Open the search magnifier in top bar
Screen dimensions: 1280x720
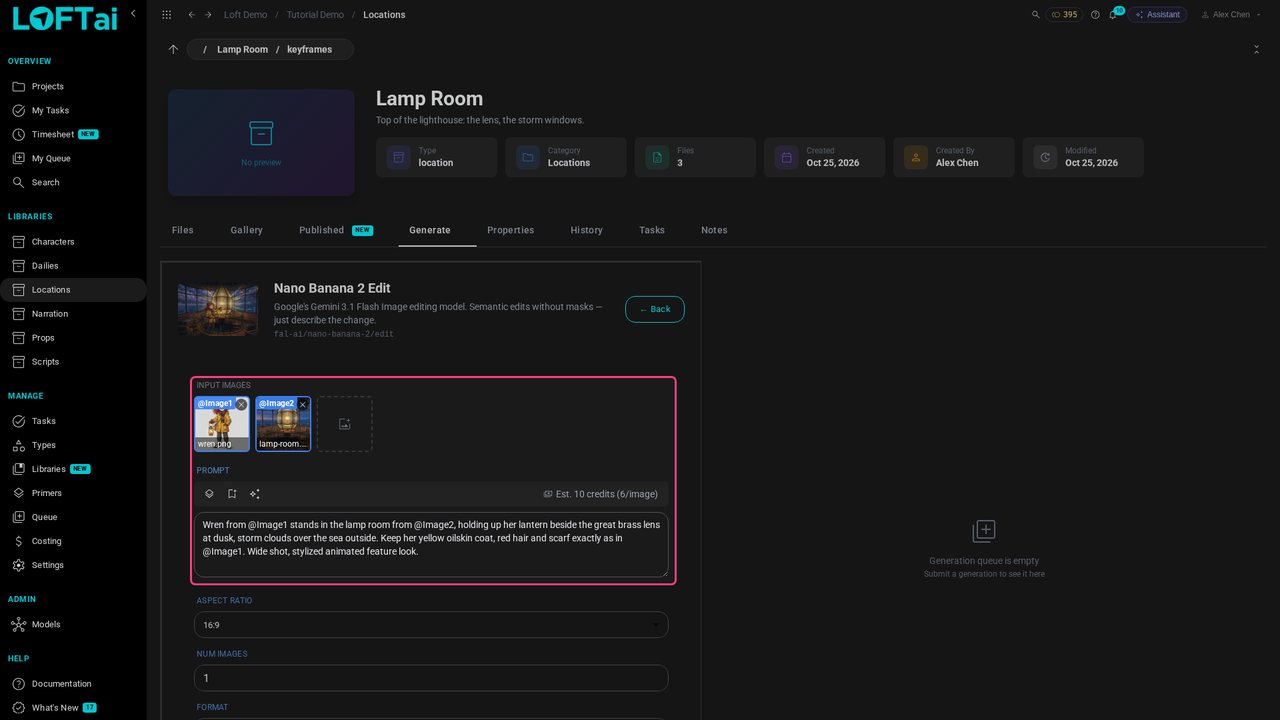point(1035,15)
